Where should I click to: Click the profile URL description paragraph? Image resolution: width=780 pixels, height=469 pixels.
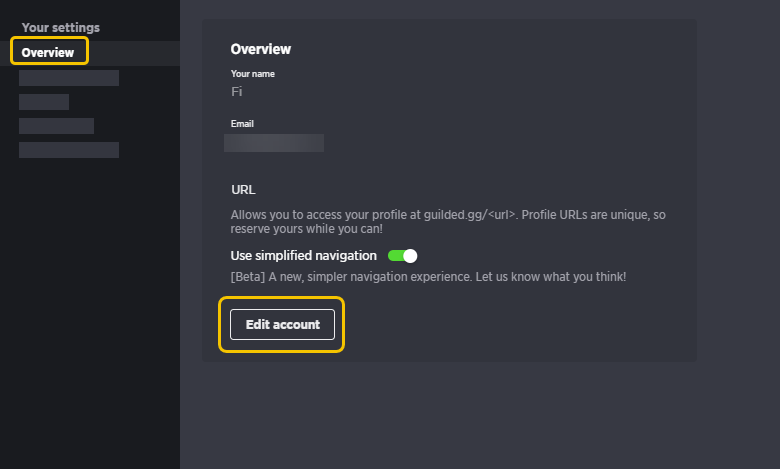pyautogui.click(x=448, y=222)
